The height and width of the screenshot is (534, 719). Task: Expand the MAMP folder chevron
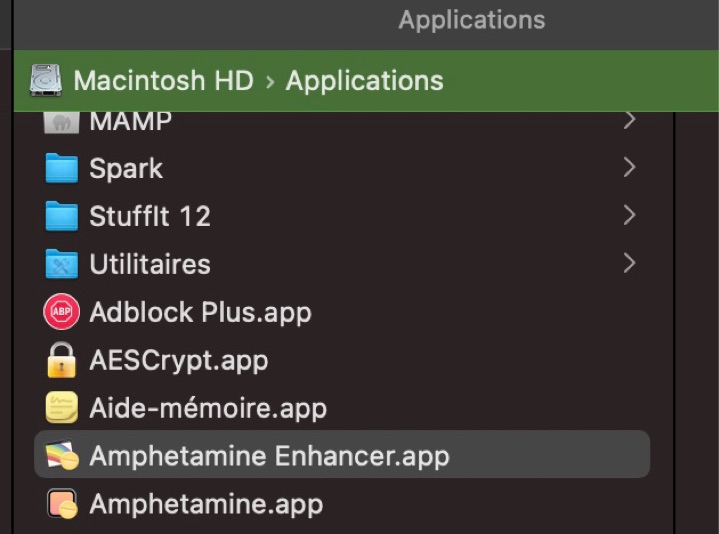pos(629,121)
